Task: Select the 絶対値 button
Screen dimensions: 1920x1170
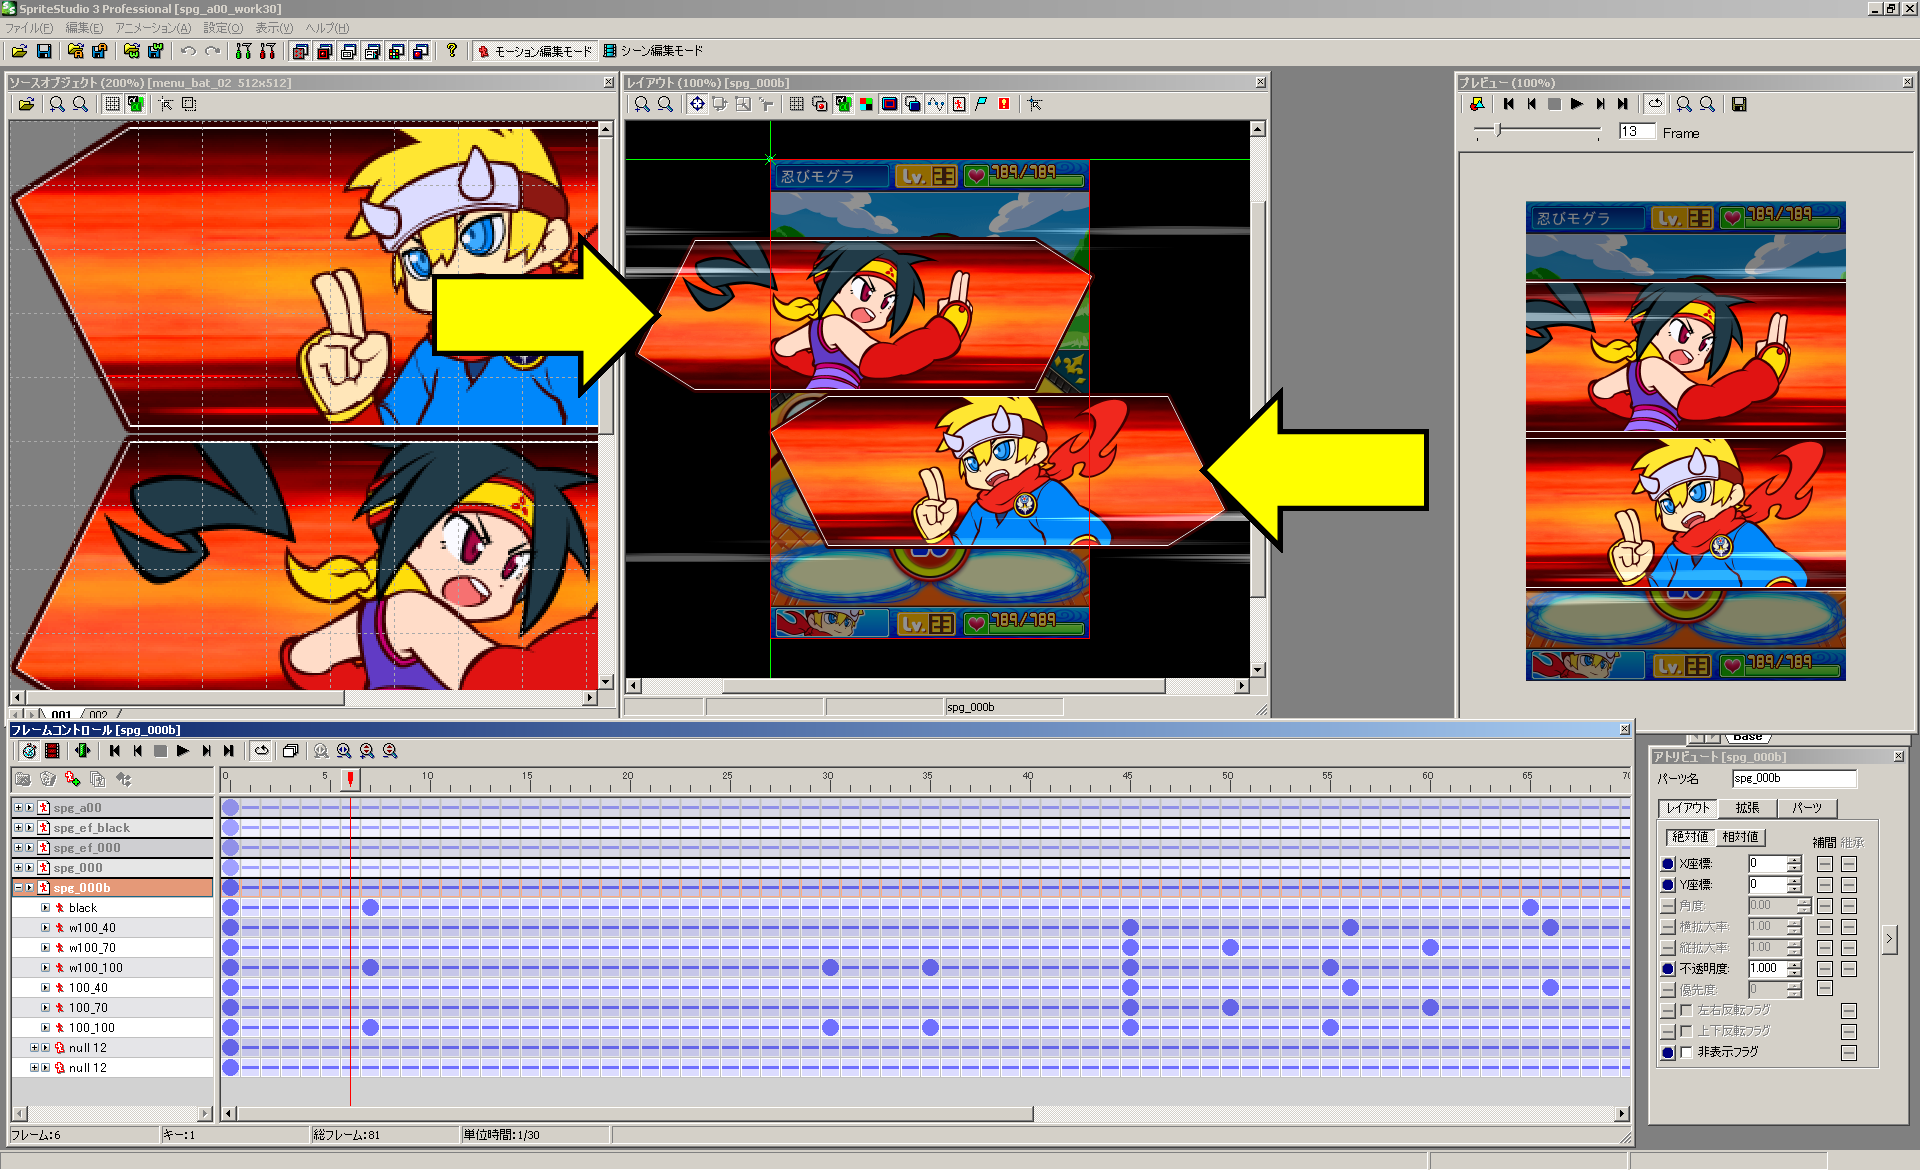Action: (x=1690, y=837)
